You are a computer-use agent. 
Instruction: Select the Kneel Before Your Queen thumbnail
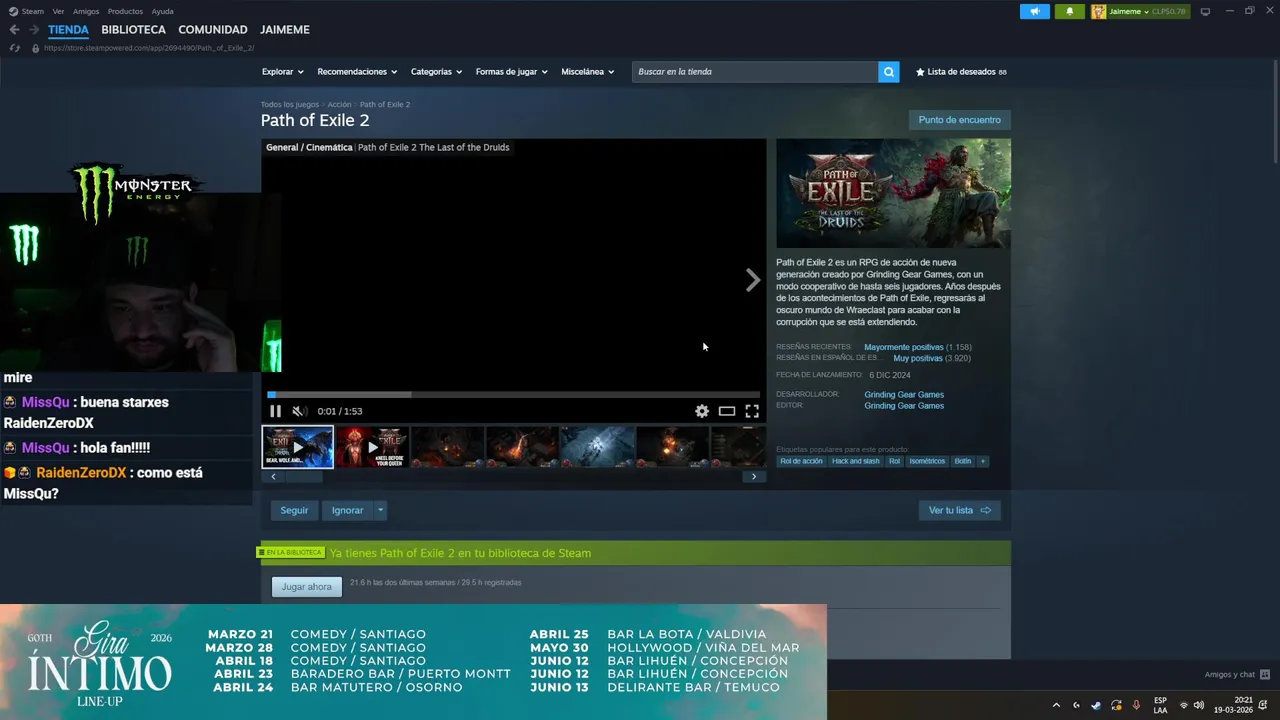pos(372,447)
